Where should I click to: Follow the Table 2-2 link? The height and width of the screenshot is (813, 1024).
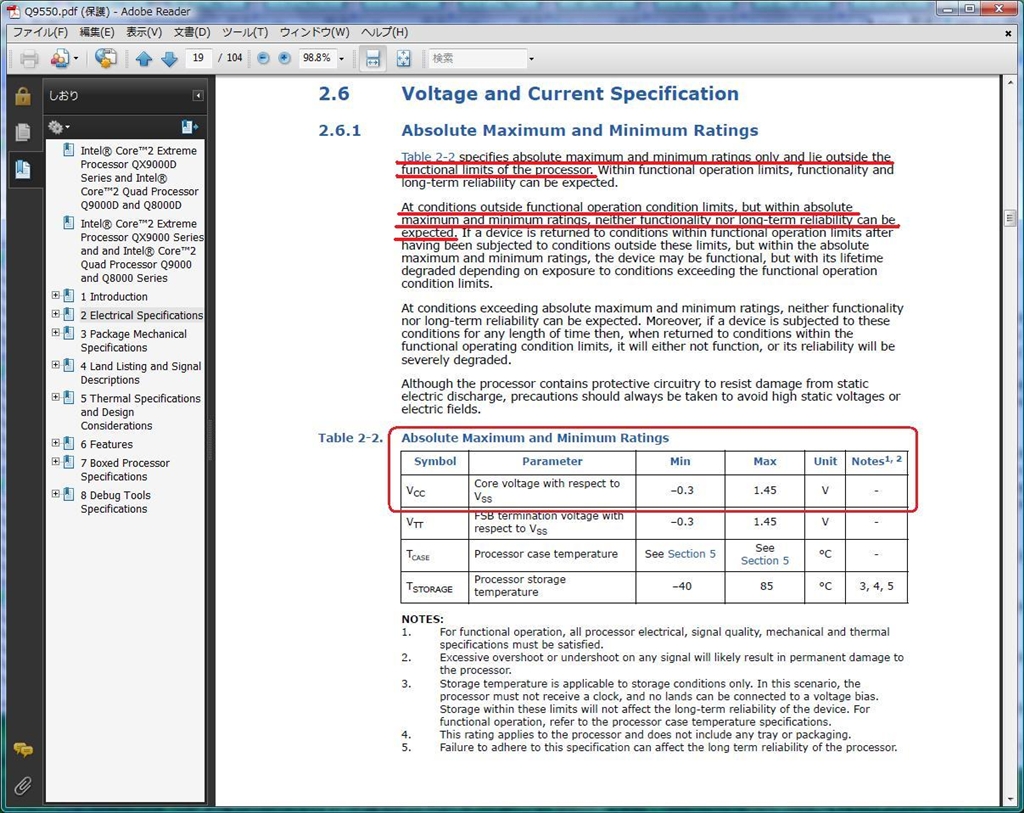[x=428, y=157]
